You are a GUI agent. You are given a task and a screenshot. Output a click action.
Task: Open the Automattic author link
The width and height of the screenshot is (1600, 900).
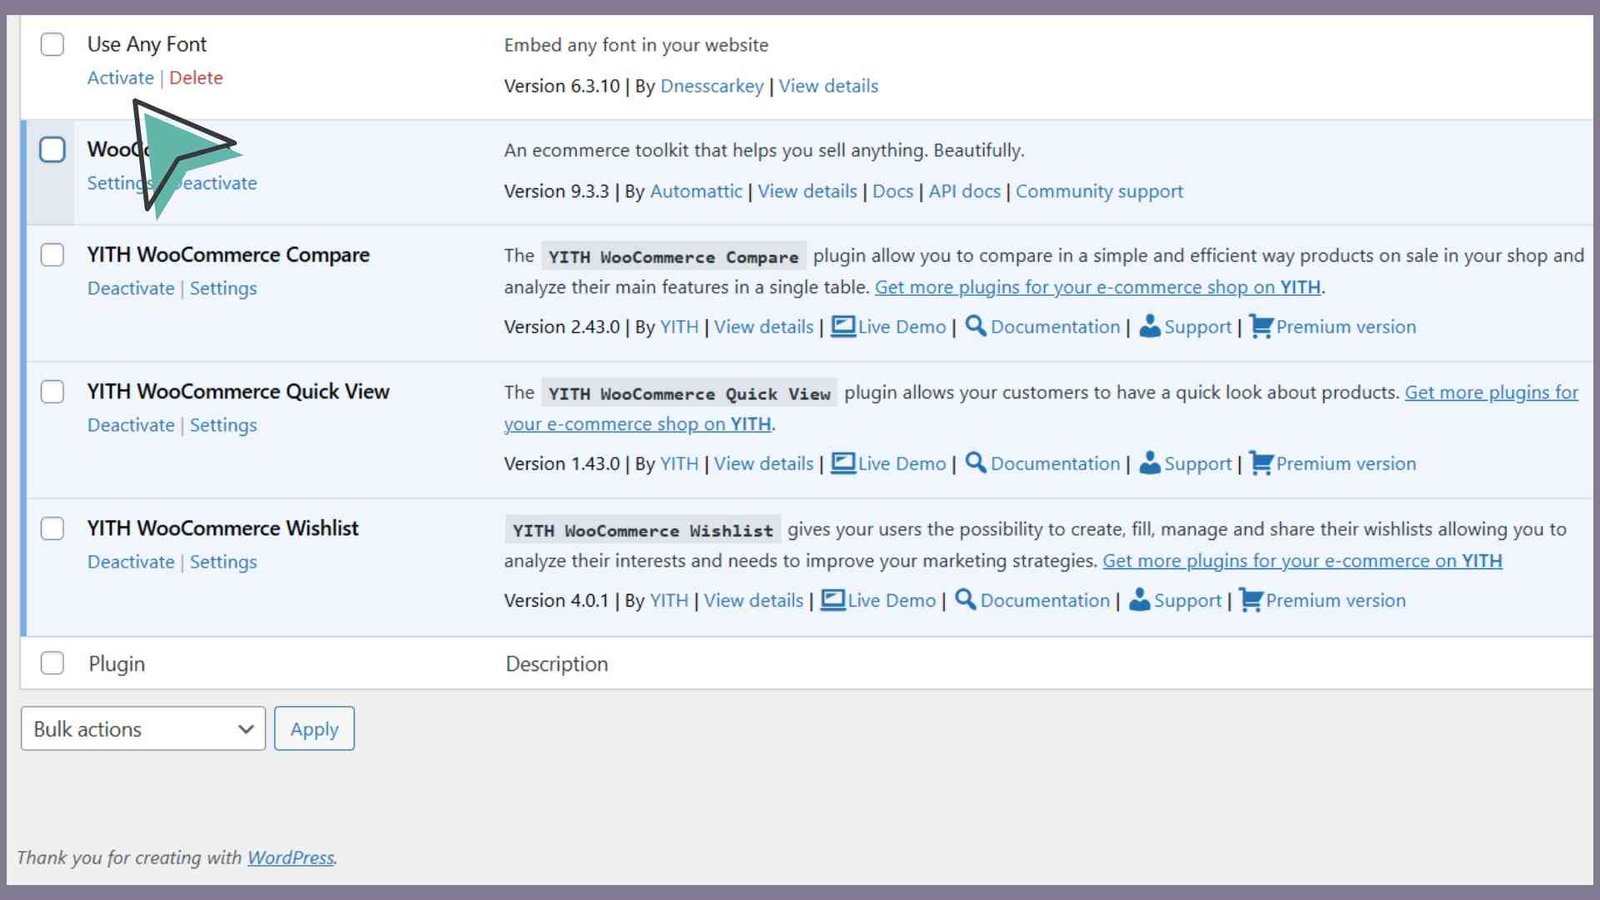tap(696, 191)
